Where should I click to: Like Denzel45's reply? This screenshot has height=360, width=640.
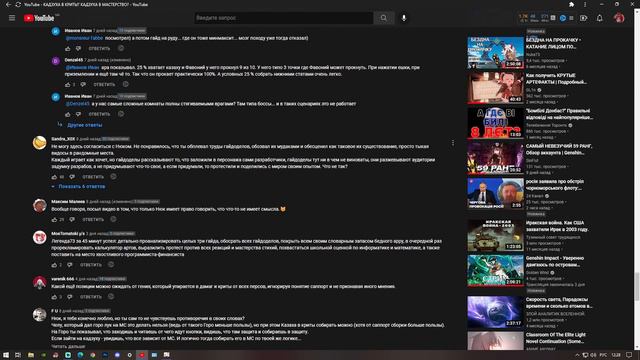click(x=68, y=84)
